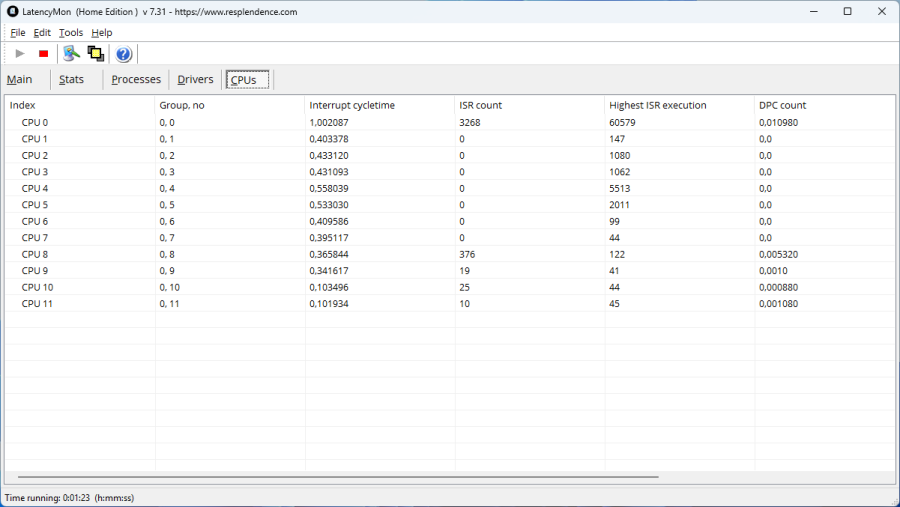Click the computer with magnifier toolbar icon
The width and height of the screenshot is (900, 507).
71,54
